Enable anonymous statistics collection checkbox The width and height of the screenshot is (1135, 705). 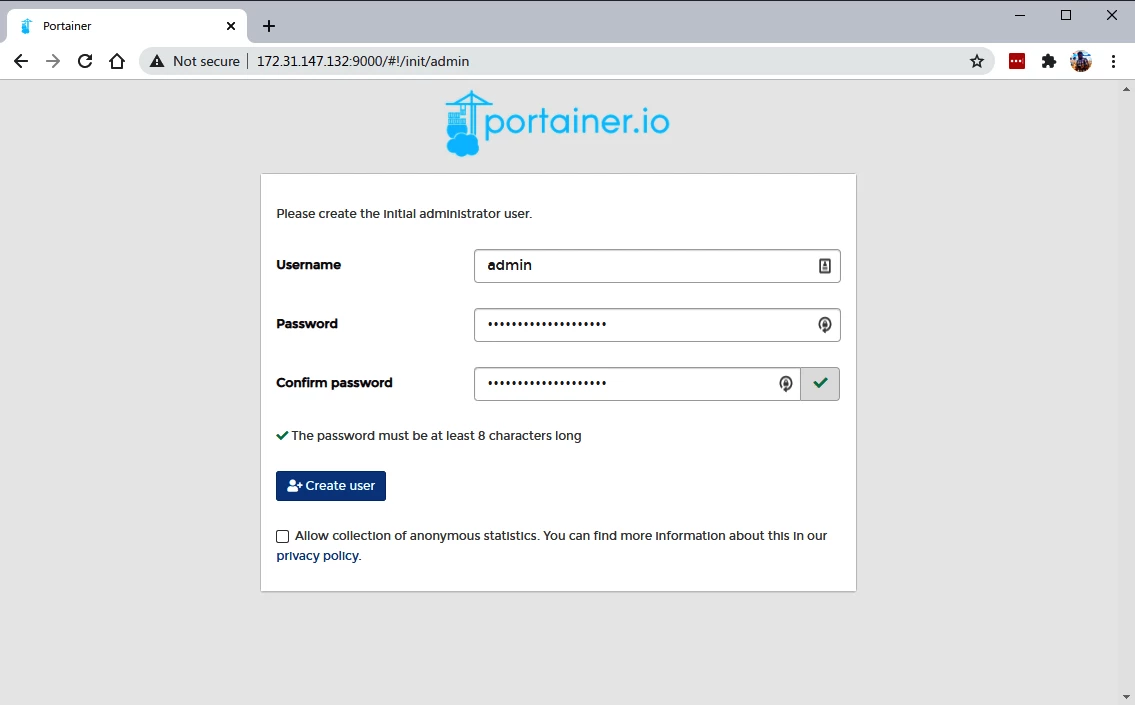(283, 537)
